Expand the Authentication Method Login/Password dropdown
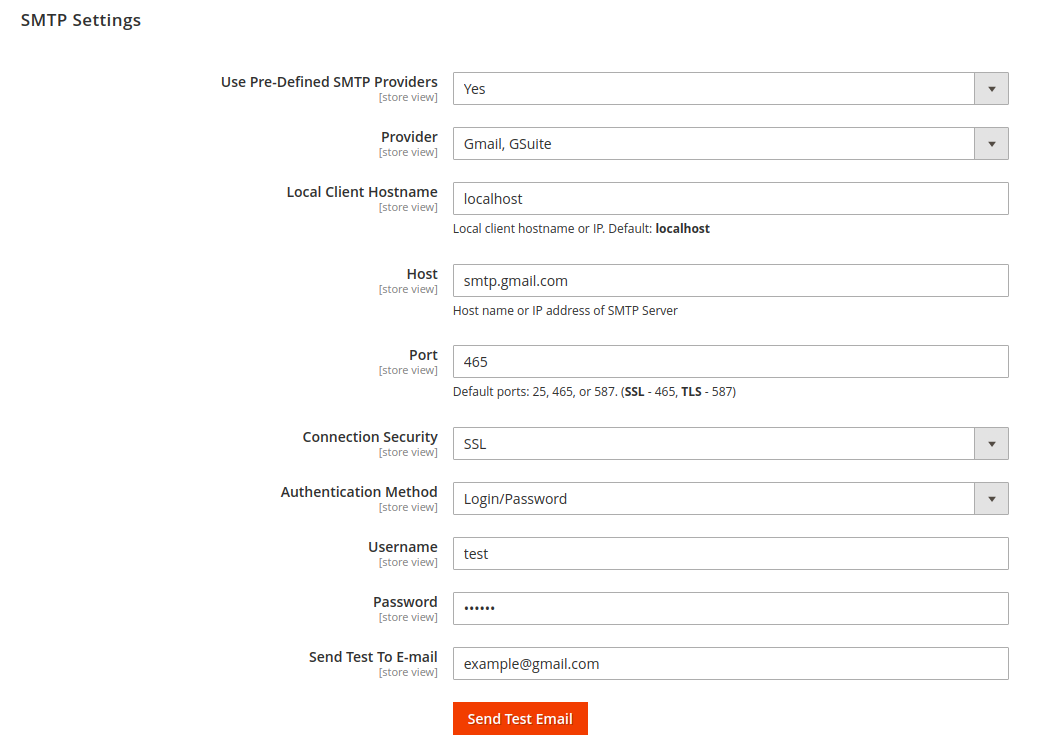This screenshot has height=755, width=1058. (730, 499)
